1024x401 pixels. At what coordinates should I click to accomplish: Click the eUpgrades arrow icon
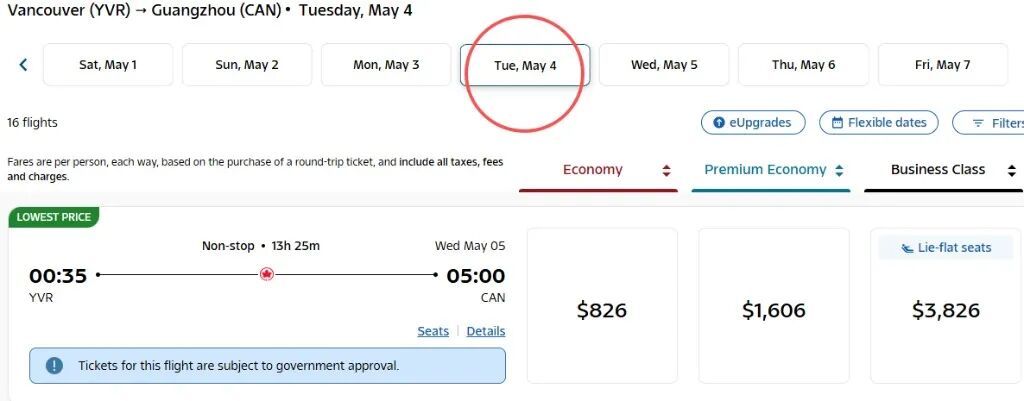pos(719,123)
